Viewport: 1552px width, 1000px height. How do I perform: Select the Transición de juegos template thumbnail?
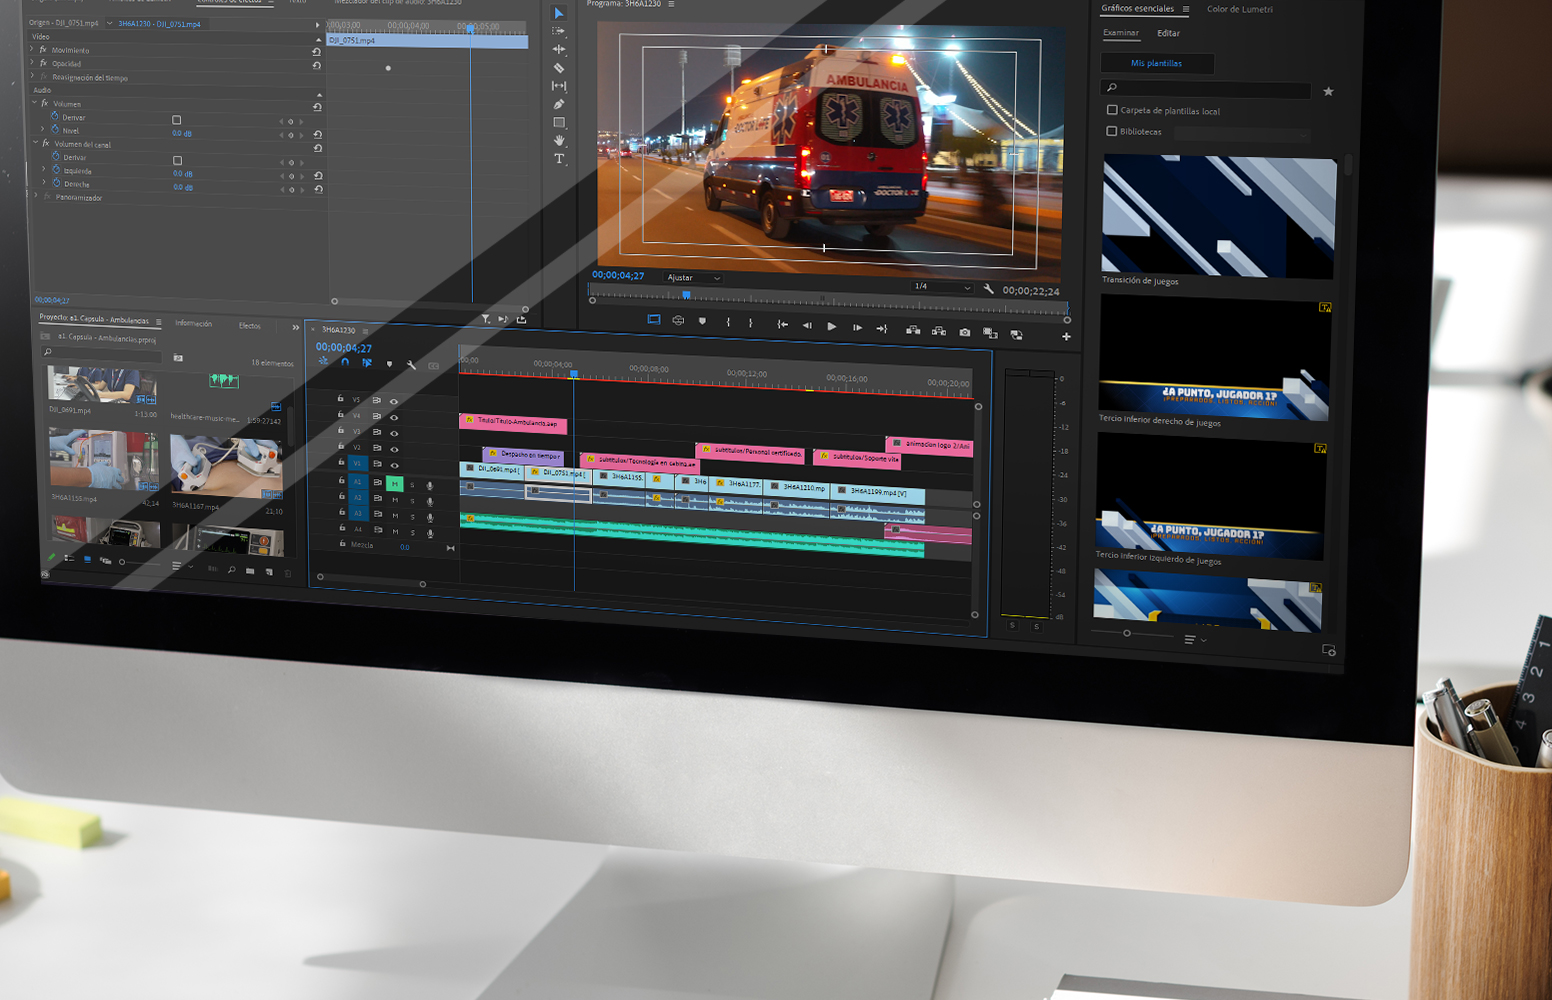[1218, 217]
